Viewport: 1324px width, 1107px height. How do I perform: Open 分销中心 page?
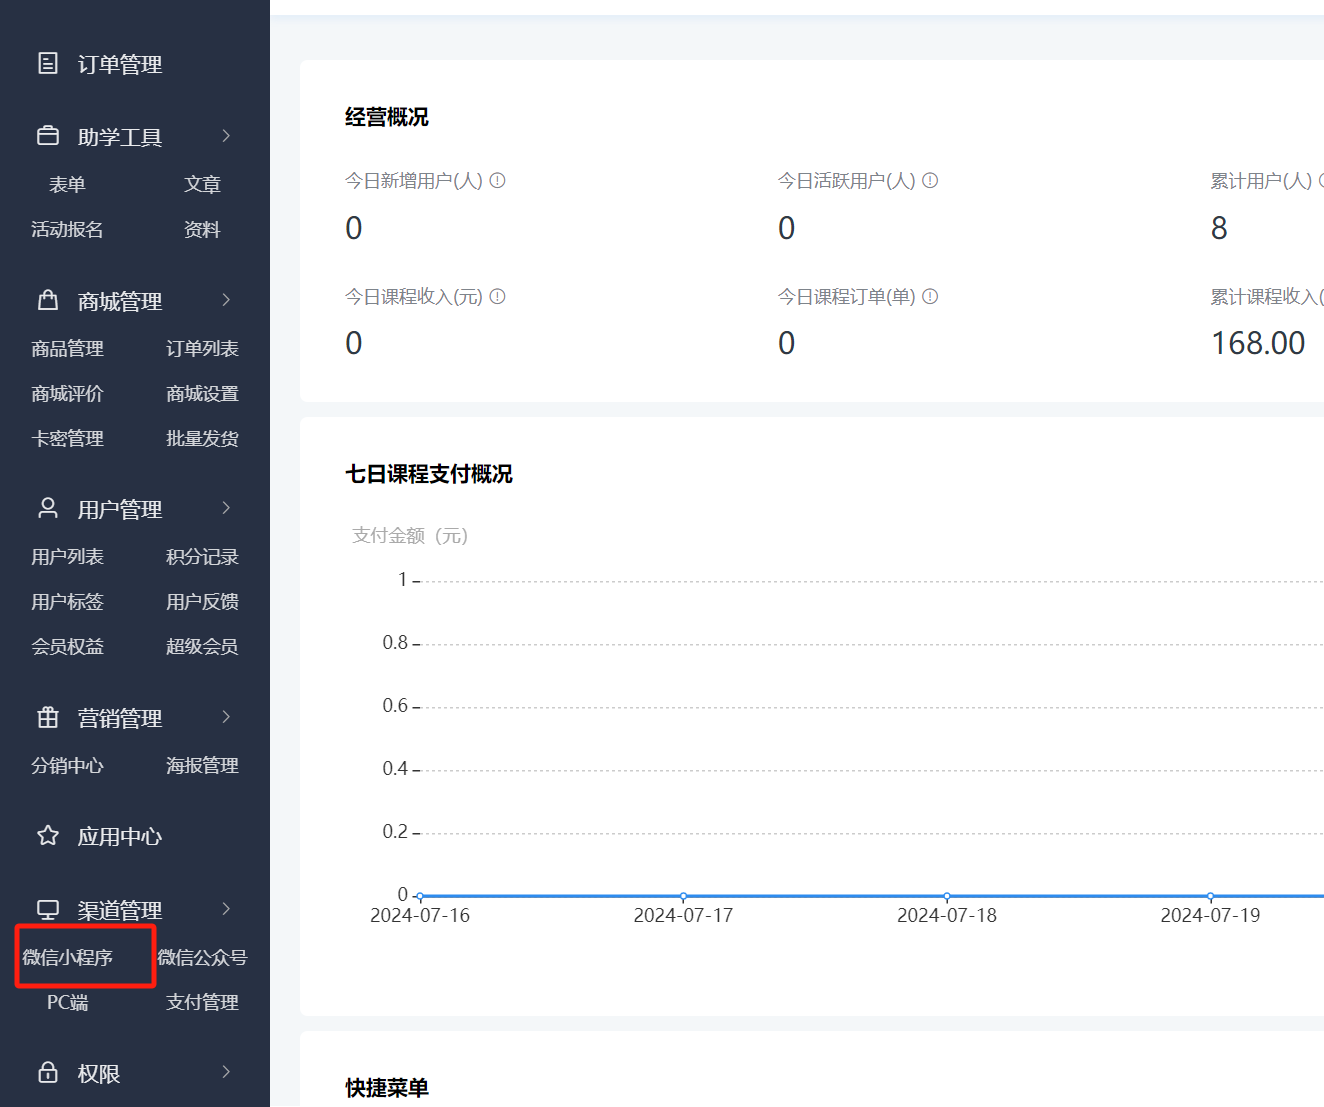tap(67, 766)
